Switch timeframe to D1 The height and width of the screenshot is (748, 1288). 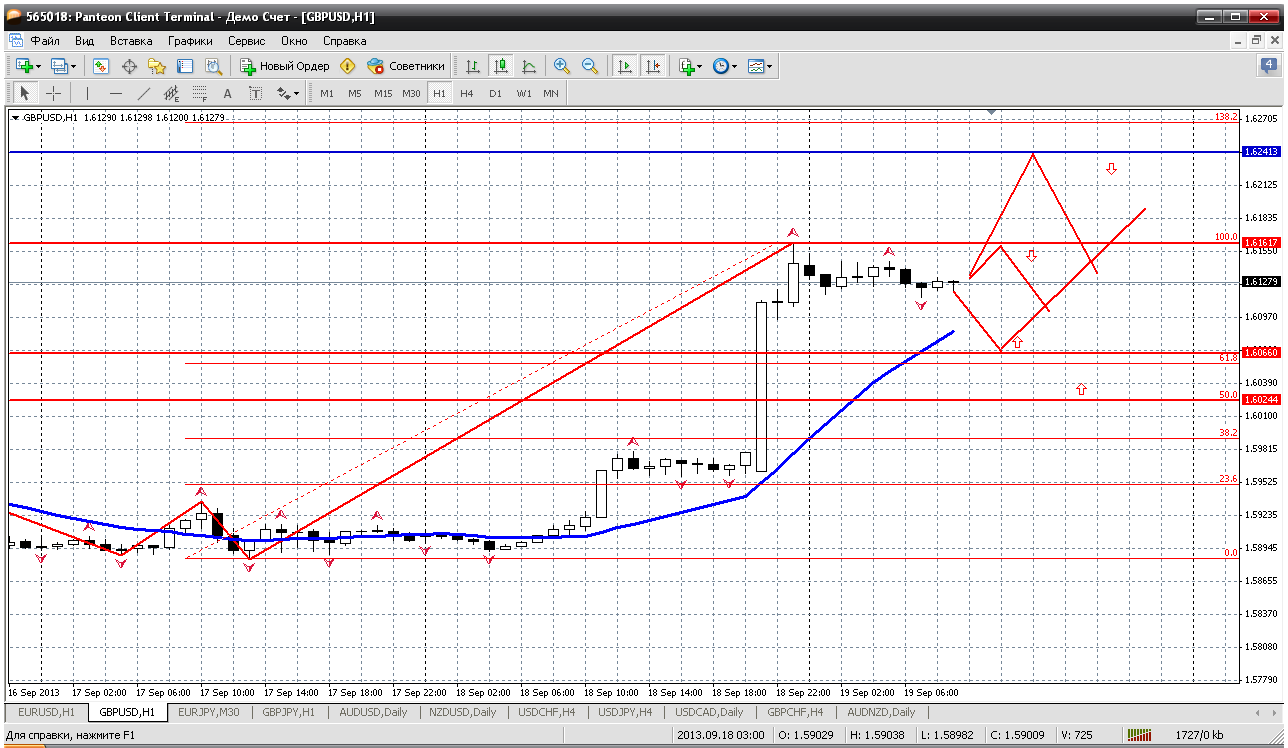495,93
